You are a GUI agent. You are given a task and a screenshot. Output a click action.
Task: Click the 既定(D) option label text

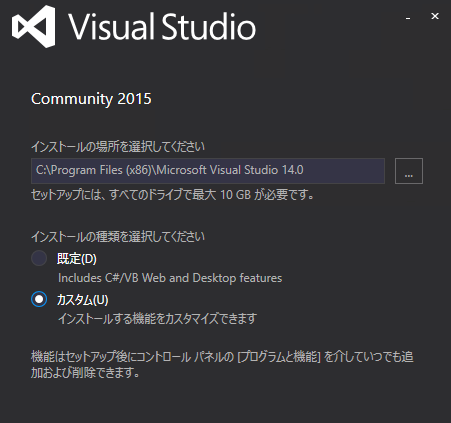77,259
